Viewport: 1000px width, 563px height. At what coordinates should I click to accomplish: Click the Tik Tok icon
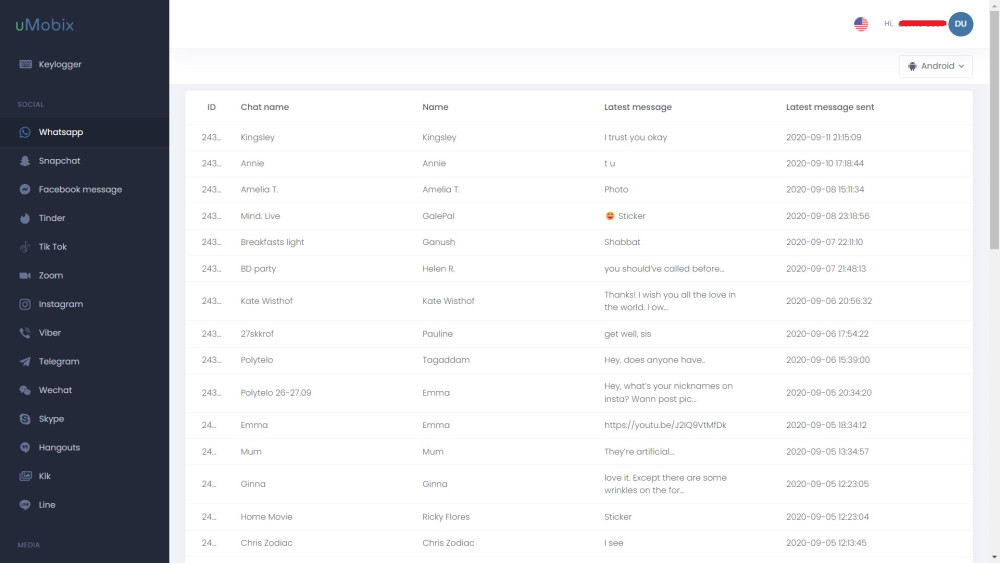[25, 247]
